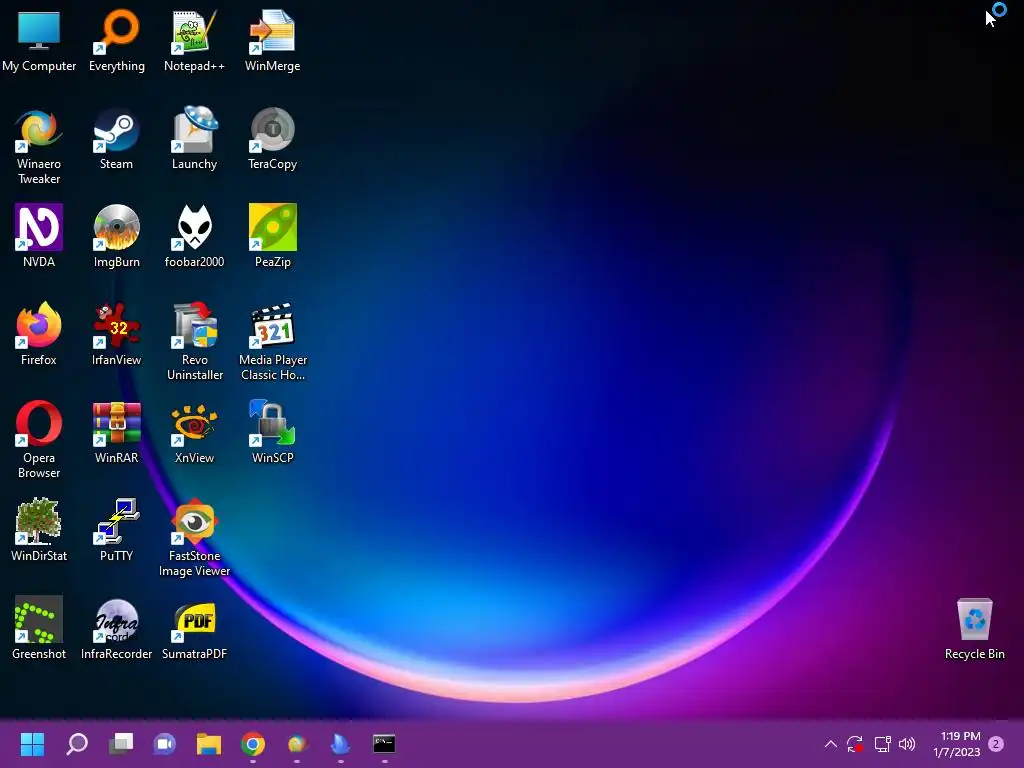Select Media Player Classic shortcut
This screenshot has width=1024, height=768.
click(x=273, y=342)
